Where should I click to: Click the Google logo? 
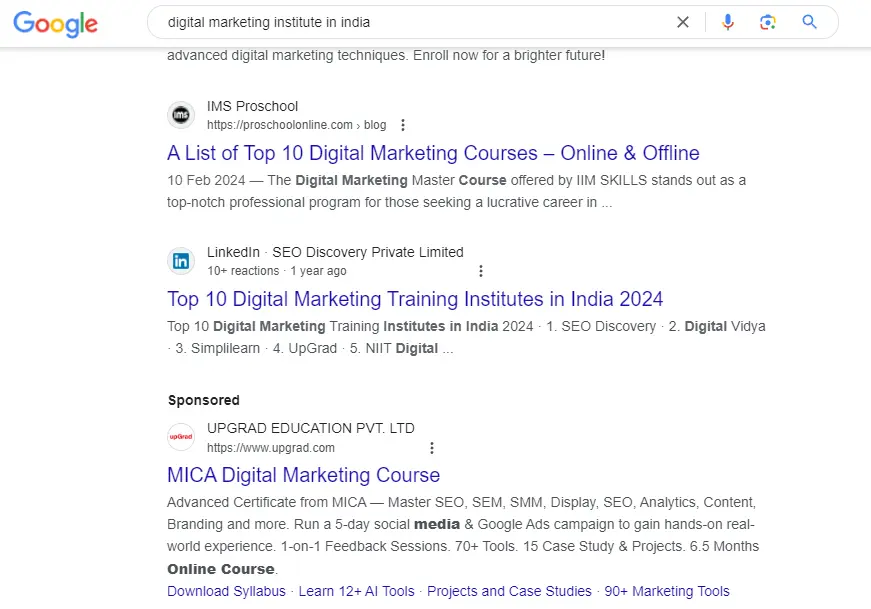(x=55, y=24)
